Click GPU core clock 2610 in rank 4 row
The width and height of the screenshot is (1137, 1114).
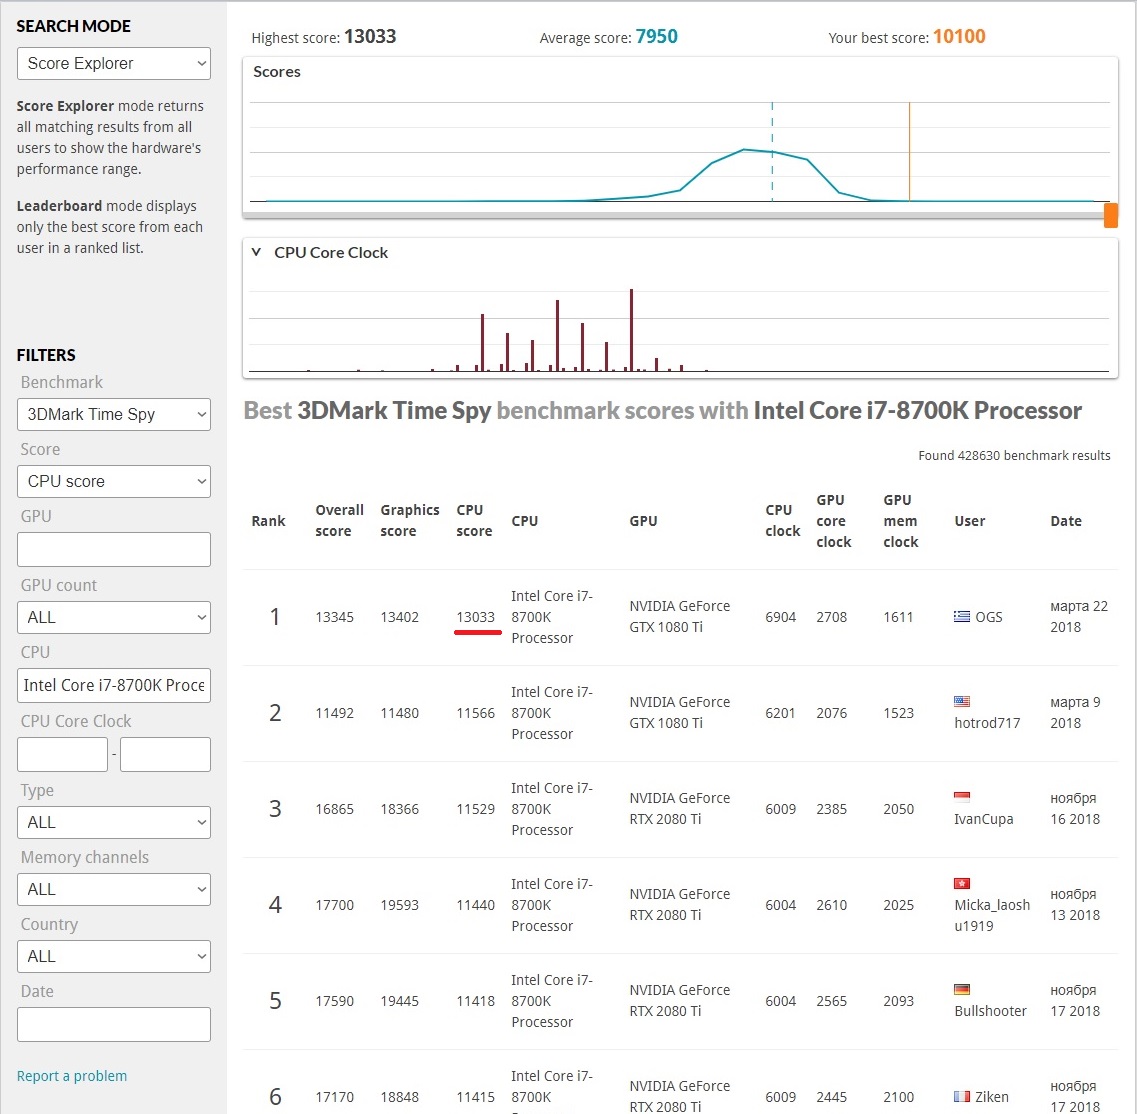(831, 905)
